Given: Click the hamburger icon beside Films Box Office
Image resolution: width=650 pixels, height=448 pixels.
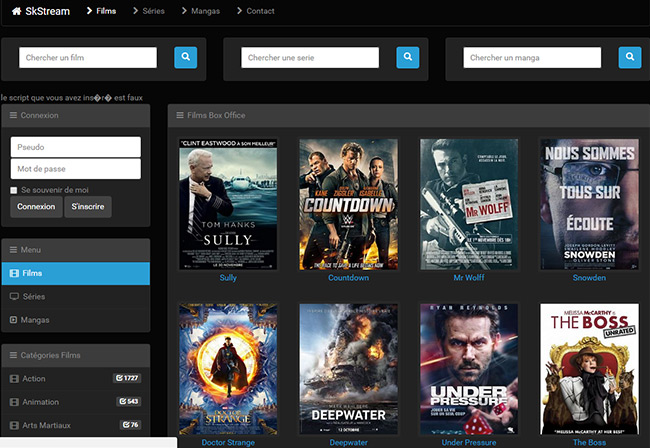Looking at the screenshot, I should tap(180, 115).
